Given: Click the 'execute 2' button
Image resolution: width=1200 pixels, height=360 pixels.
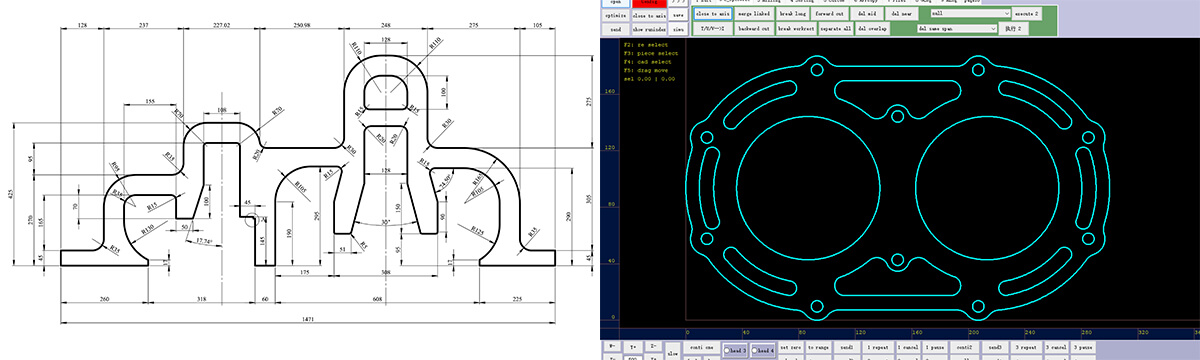Looking at the screenshot, I should (x=1027, y=14).
